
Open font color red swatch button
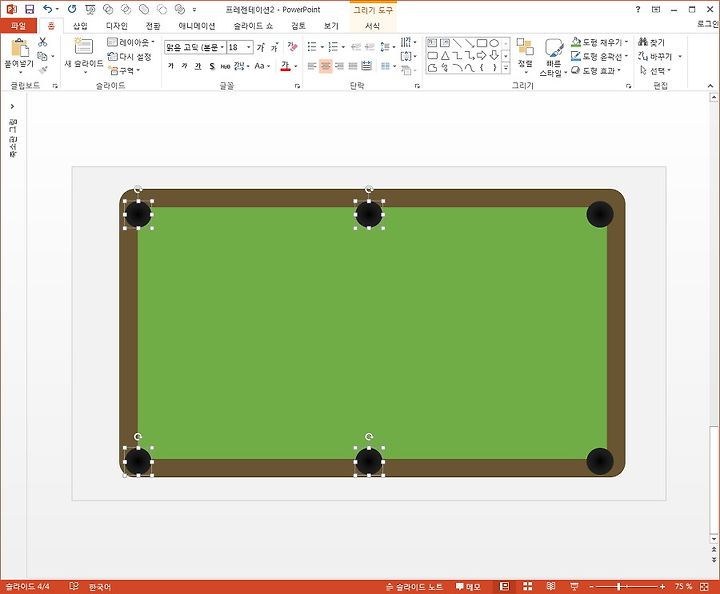285,66
